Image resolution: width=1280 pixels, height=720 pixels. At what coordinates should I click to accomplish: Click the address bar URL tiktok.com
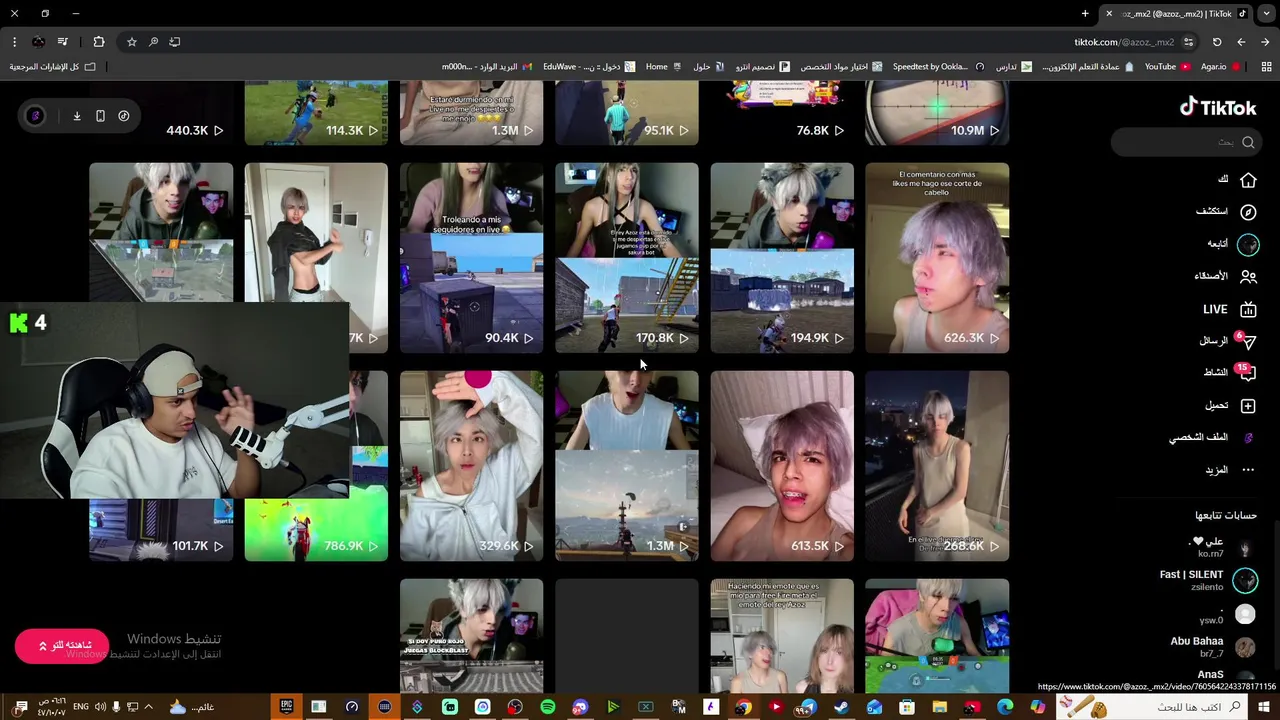(1124, 42)
